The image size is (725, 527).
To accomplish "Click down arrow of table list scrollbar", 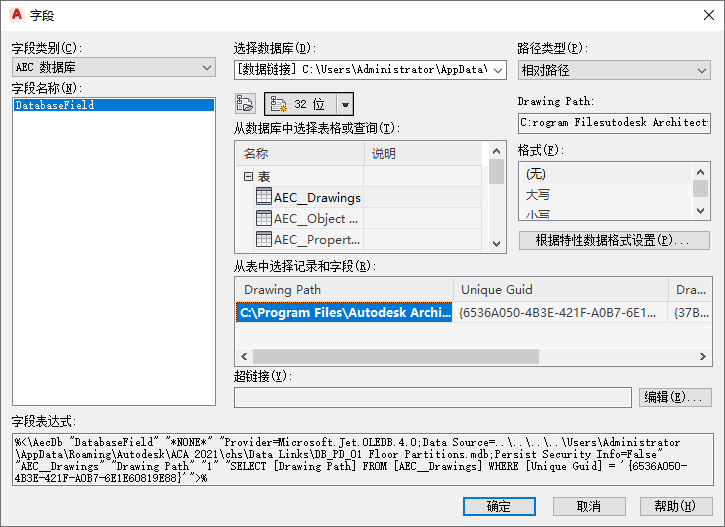I will 497,244.
